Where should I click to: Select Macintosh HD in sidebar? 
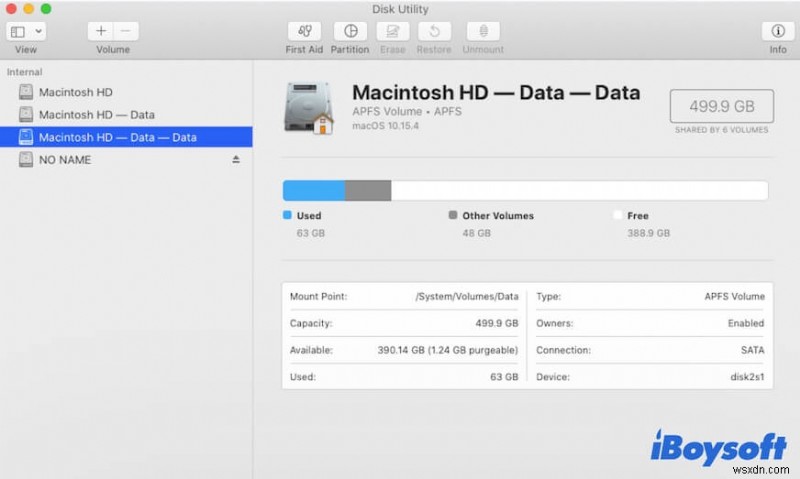coord(126,92)
